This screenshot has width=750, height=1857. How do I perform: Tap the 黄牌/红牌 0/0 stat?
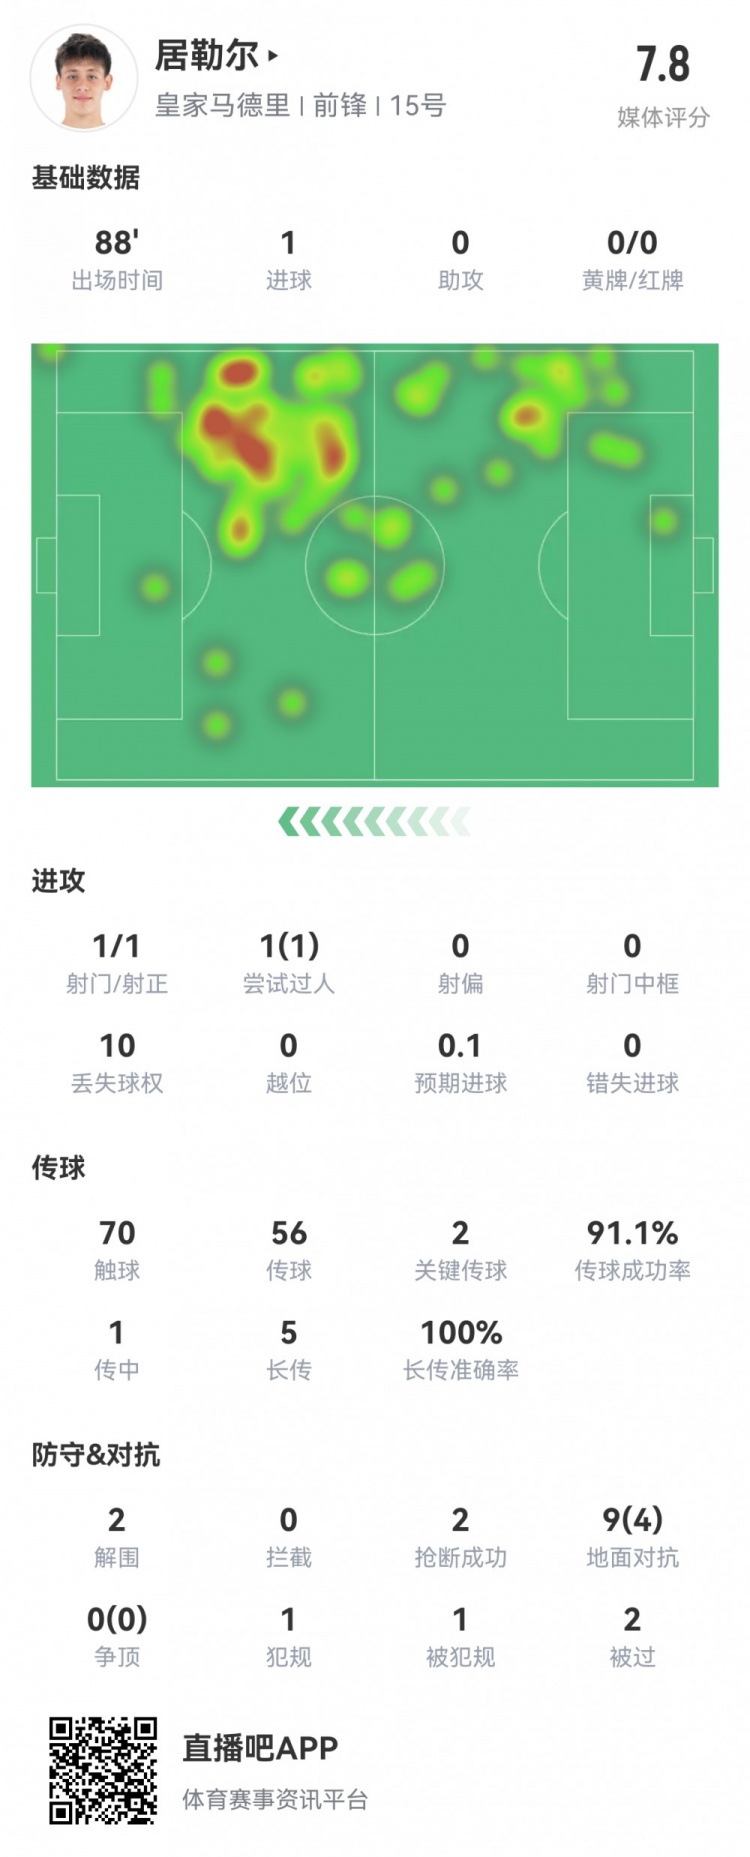point(632,258)
